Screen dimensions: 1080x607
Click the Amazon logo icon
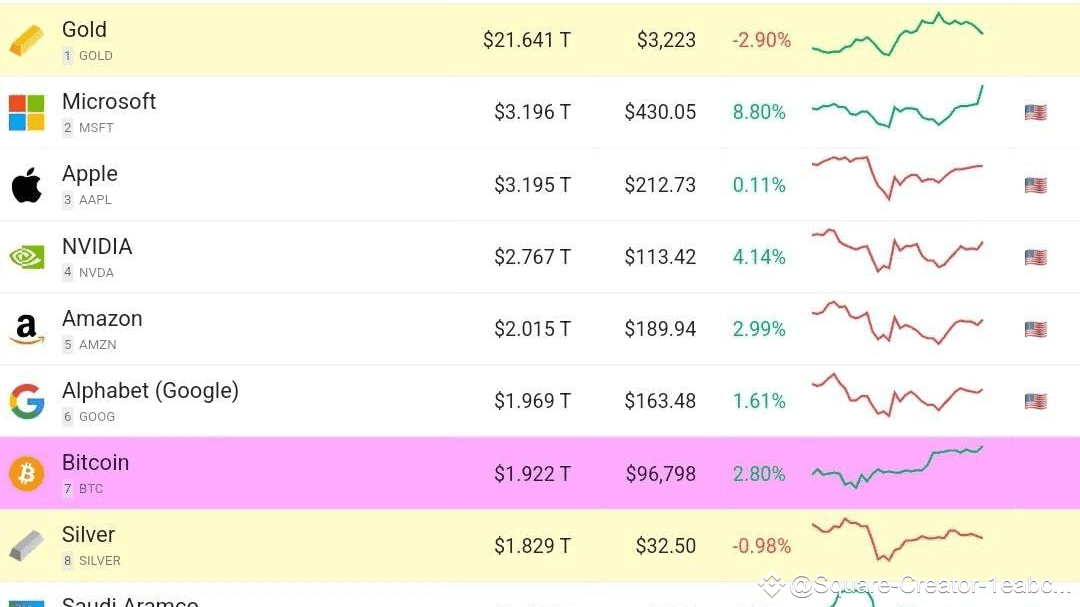tap(27, 329)
